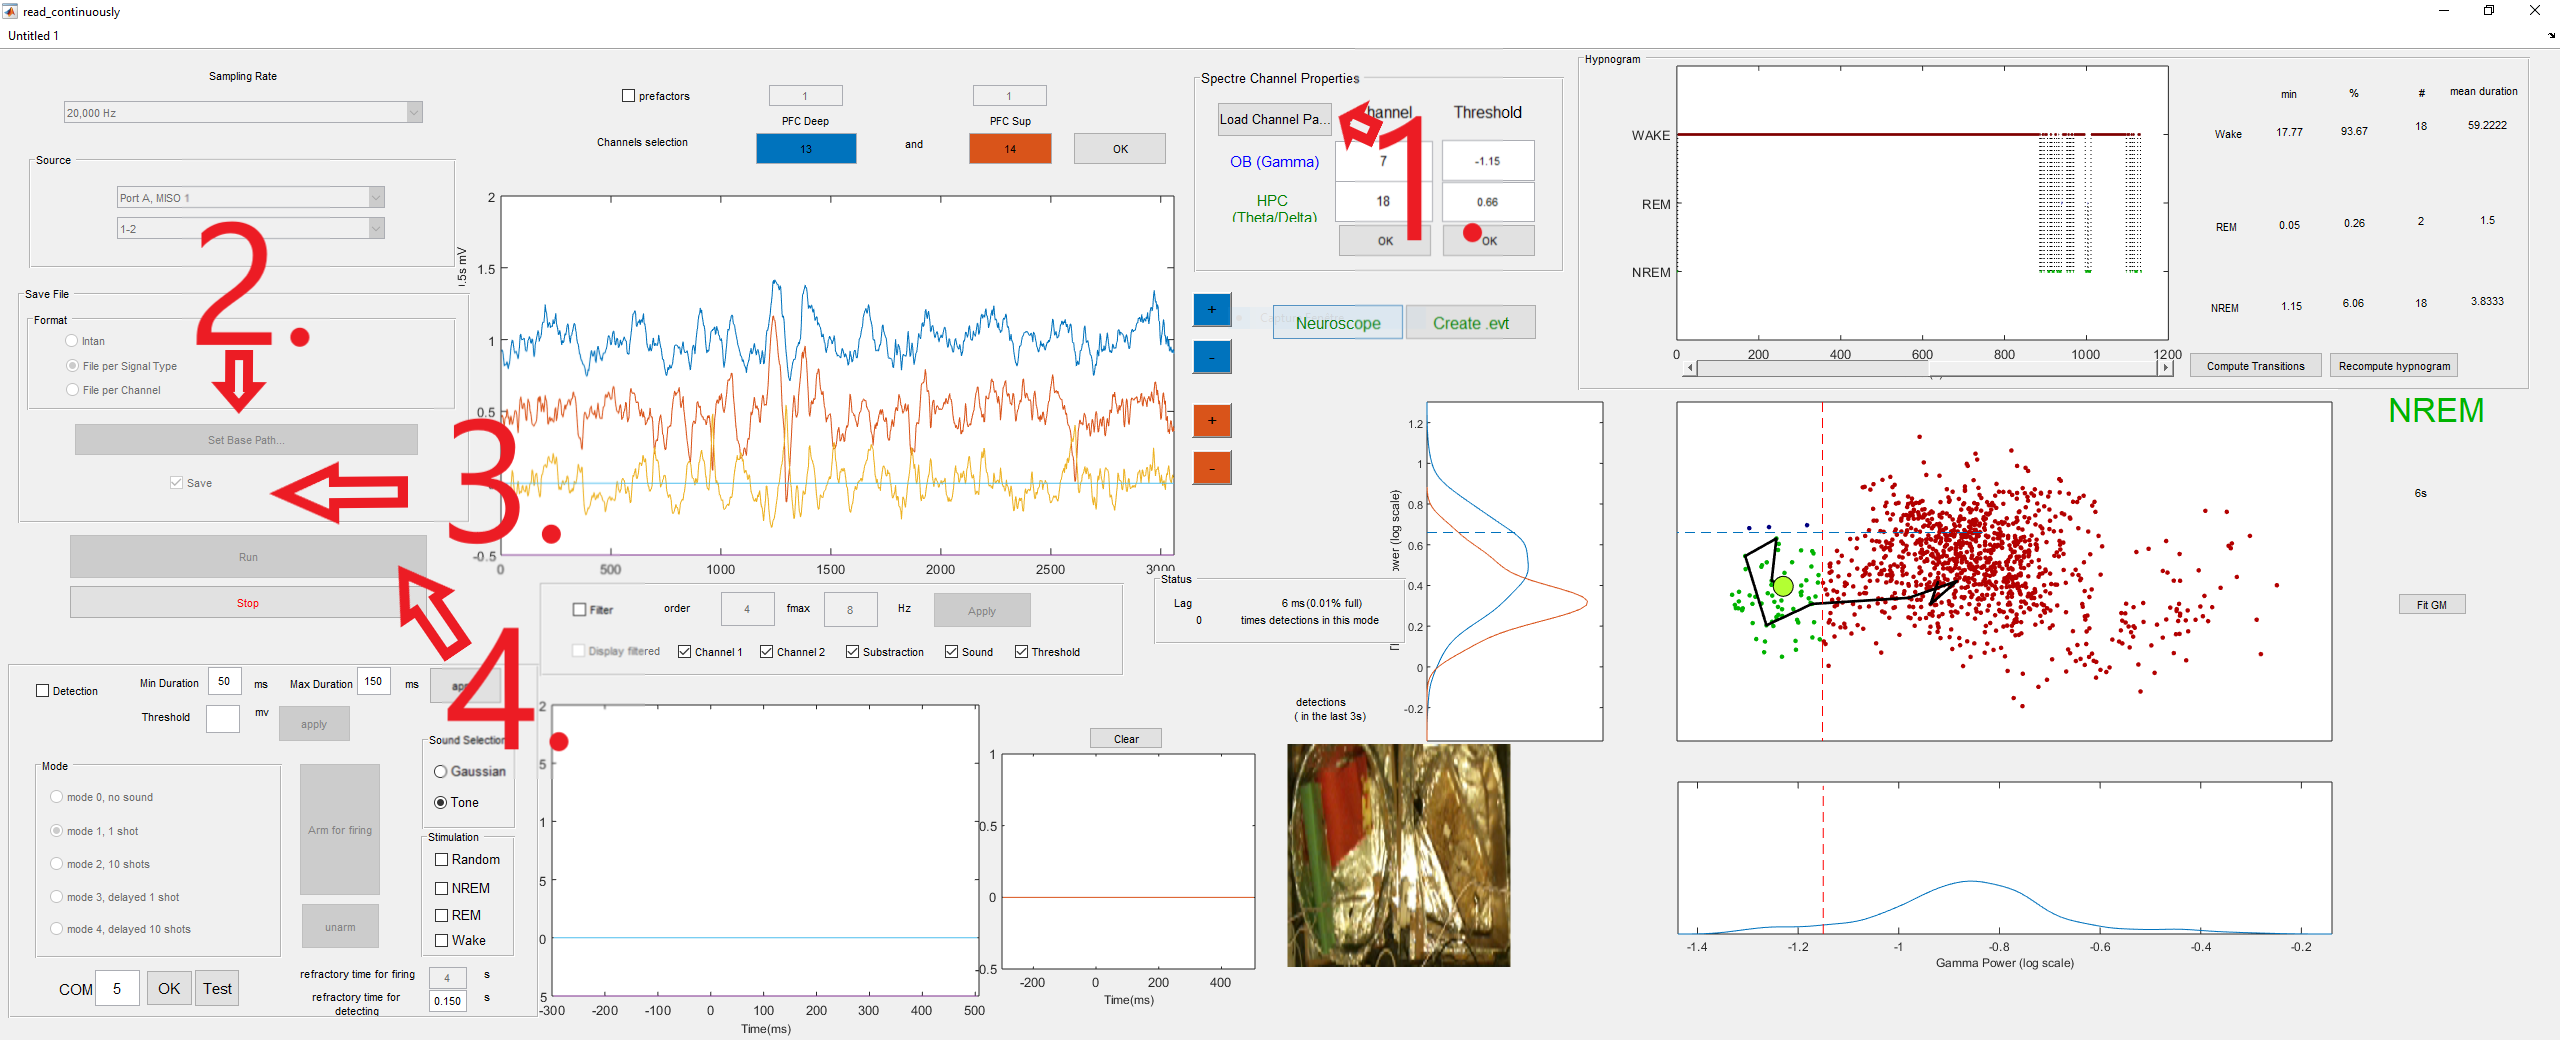Select the Gaussian sound option

[440, 771]
